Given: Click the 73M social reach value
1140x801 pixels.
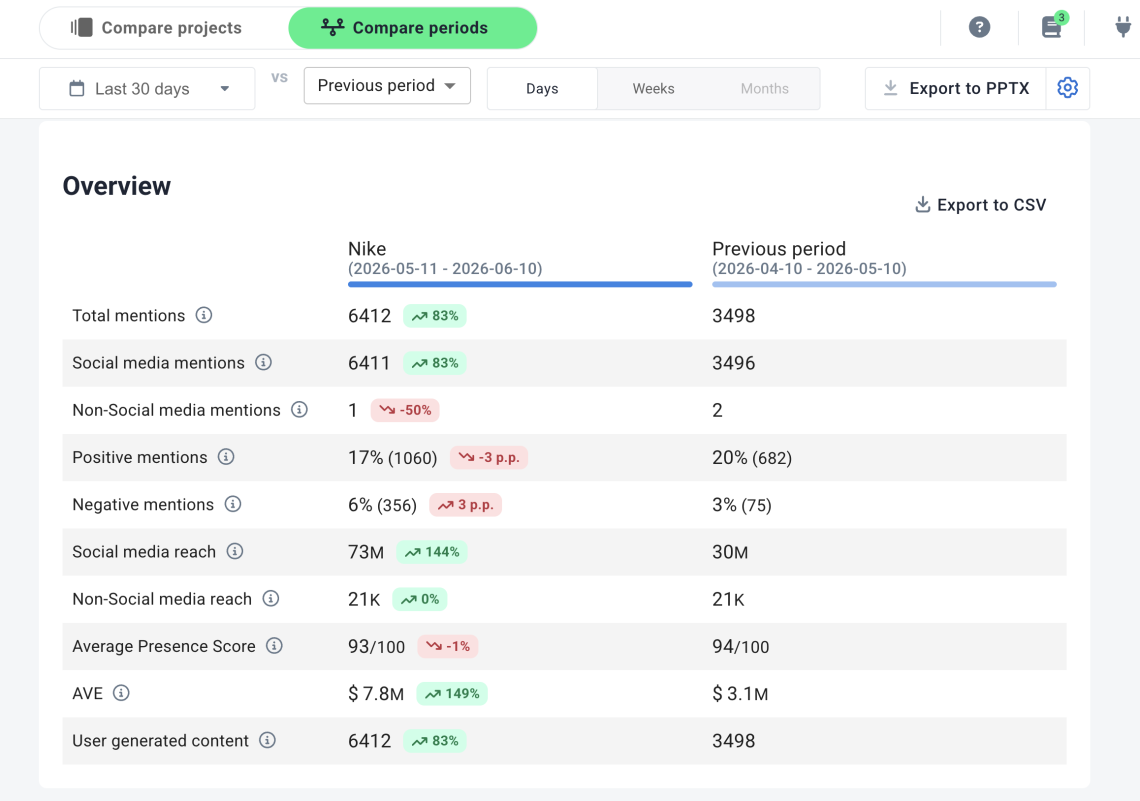Looking at the screenshot, I should point(366,552).
